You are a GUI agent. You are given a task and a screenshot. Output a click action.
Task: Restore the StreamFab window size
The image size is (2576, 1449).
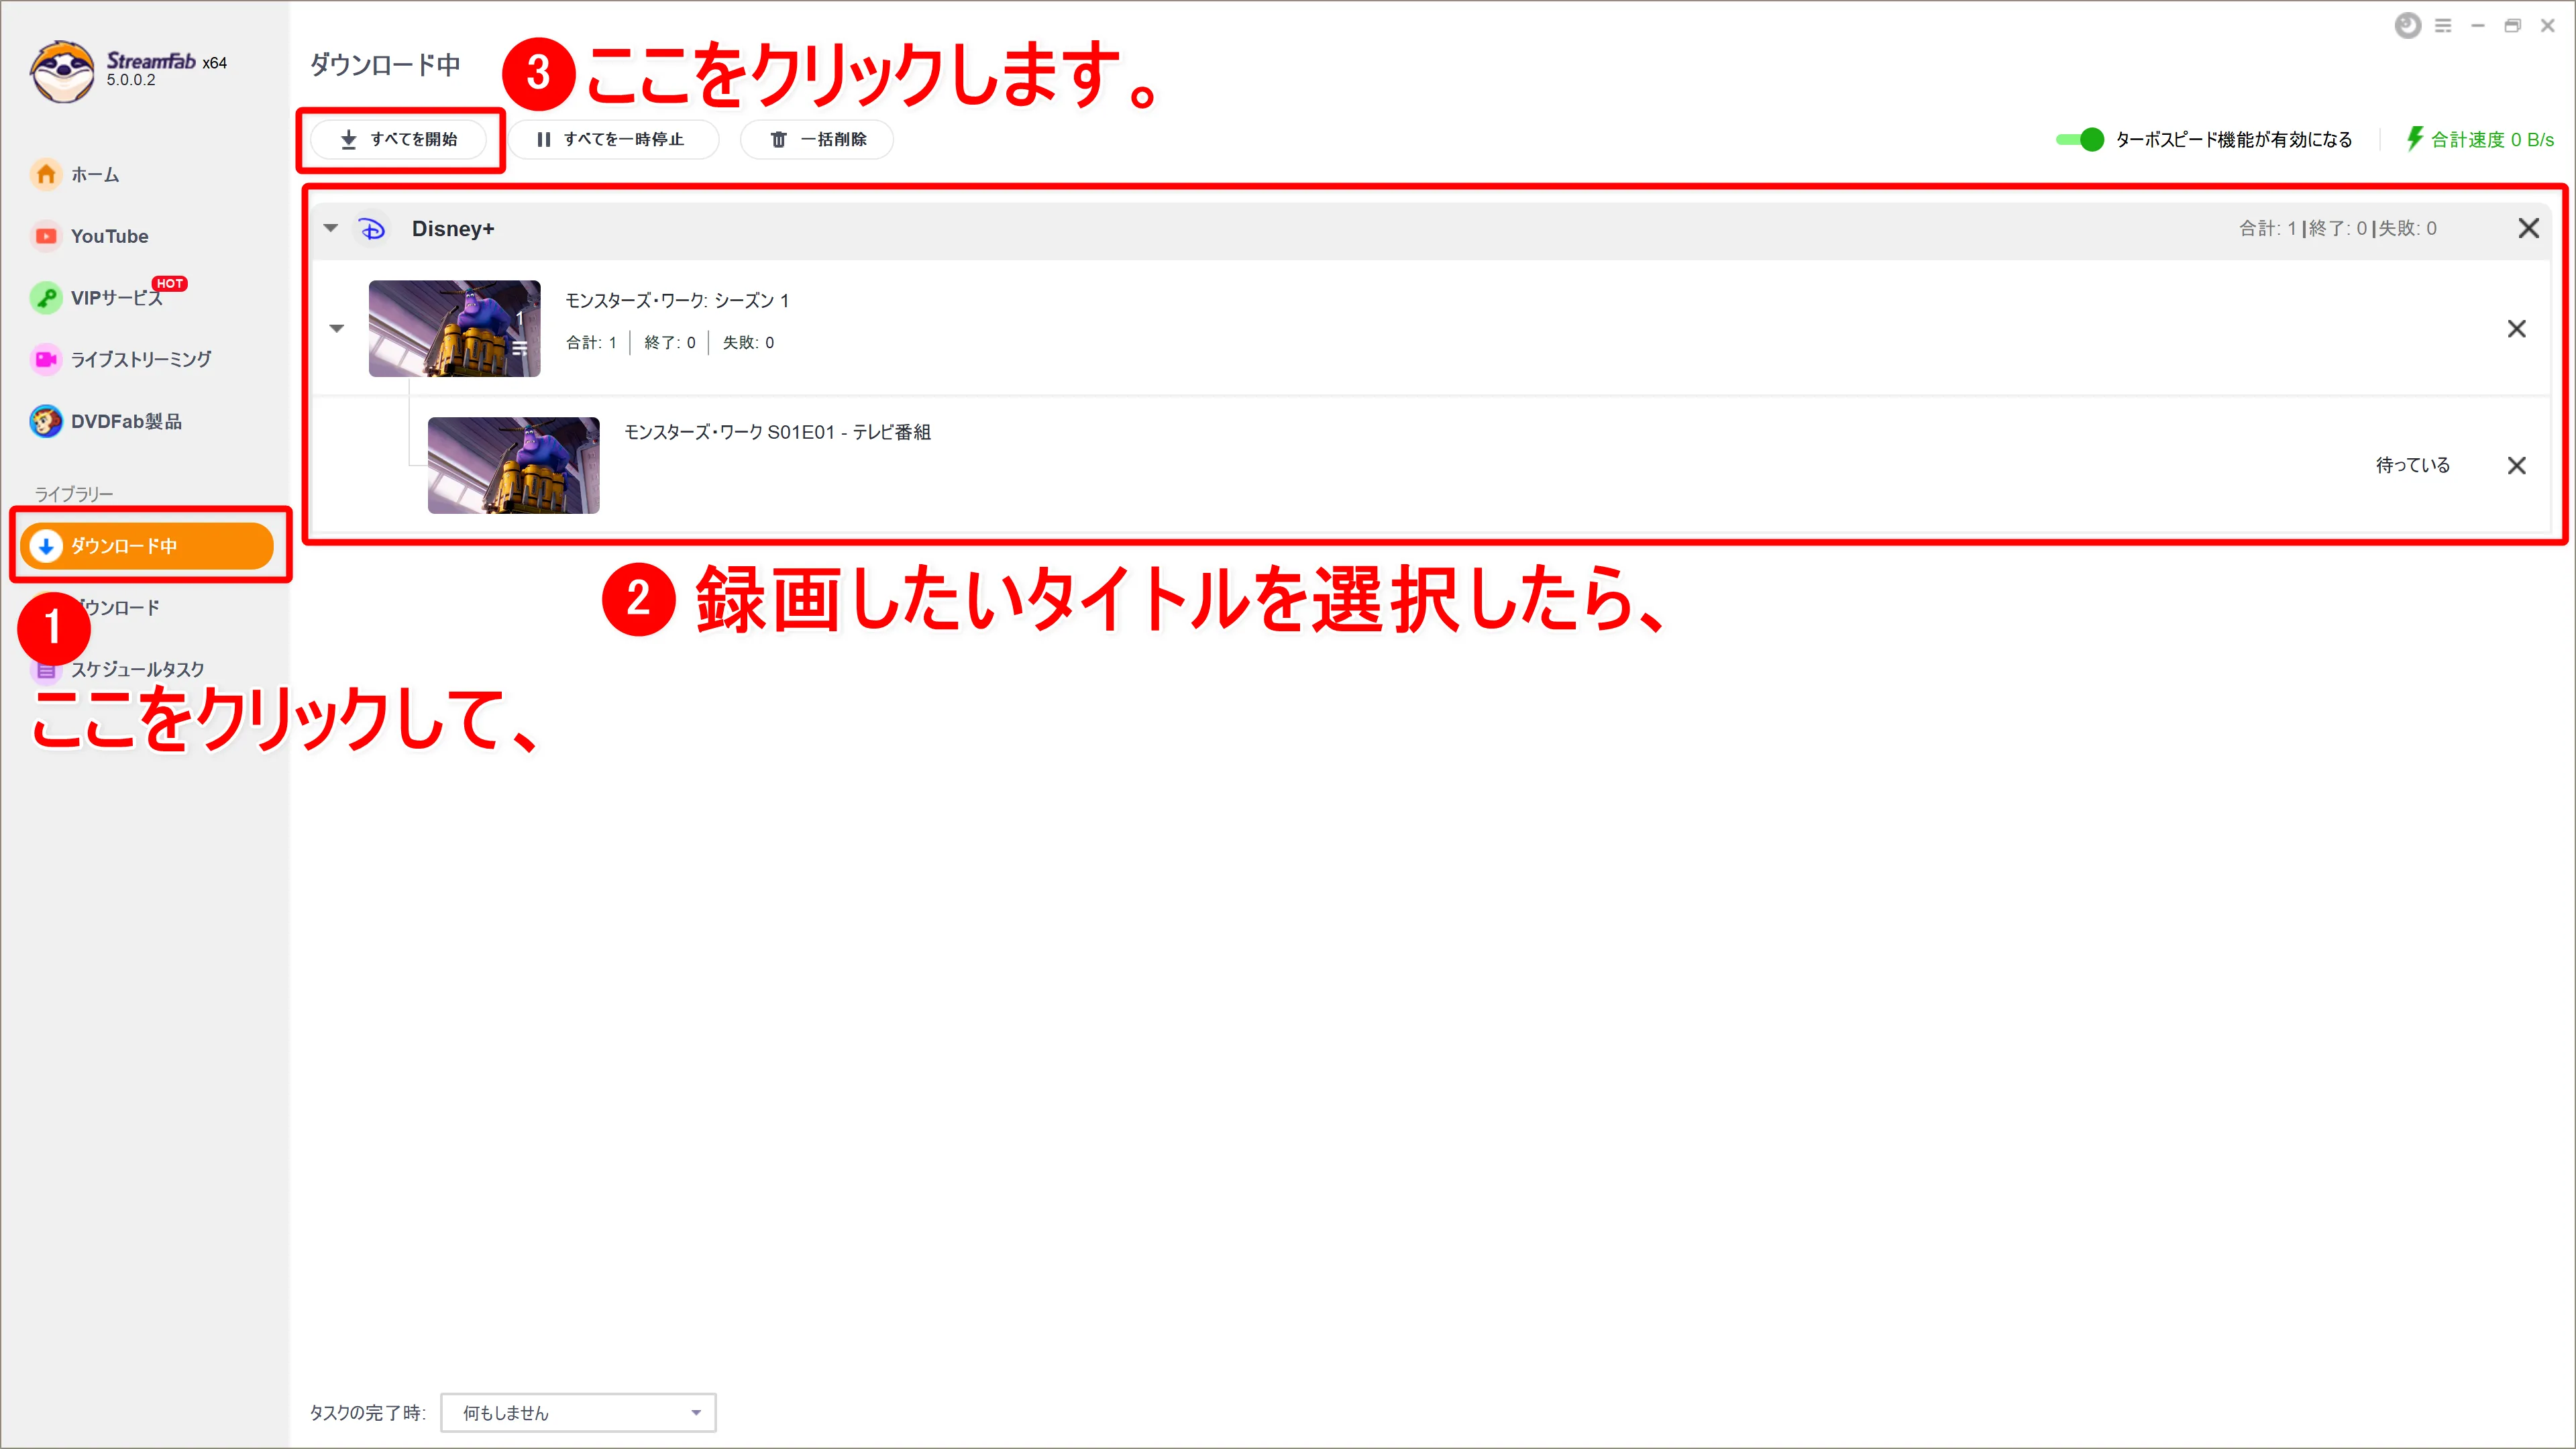(2512, 26)
